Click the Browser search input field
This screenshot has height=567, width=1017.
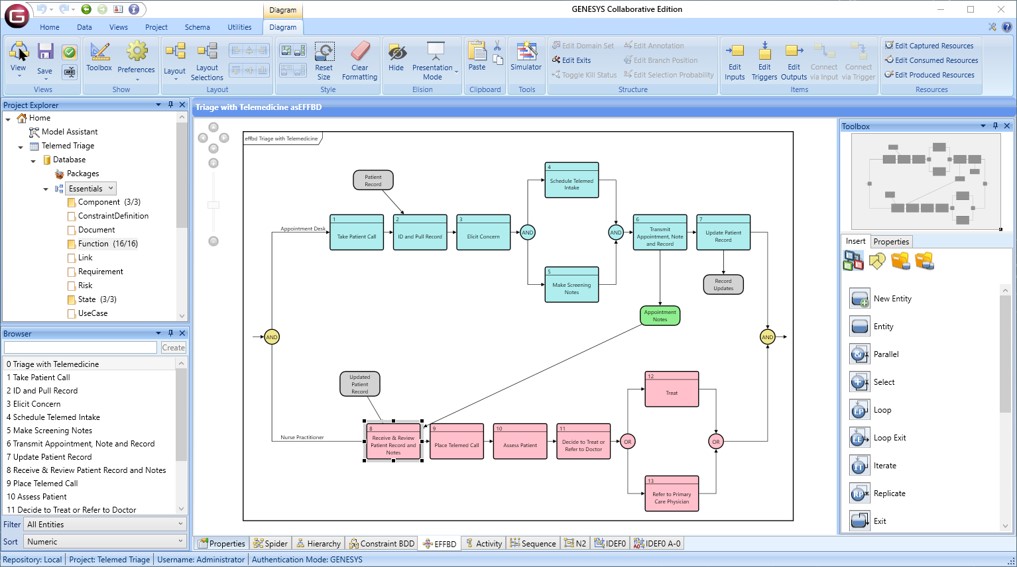coord(81,348)
